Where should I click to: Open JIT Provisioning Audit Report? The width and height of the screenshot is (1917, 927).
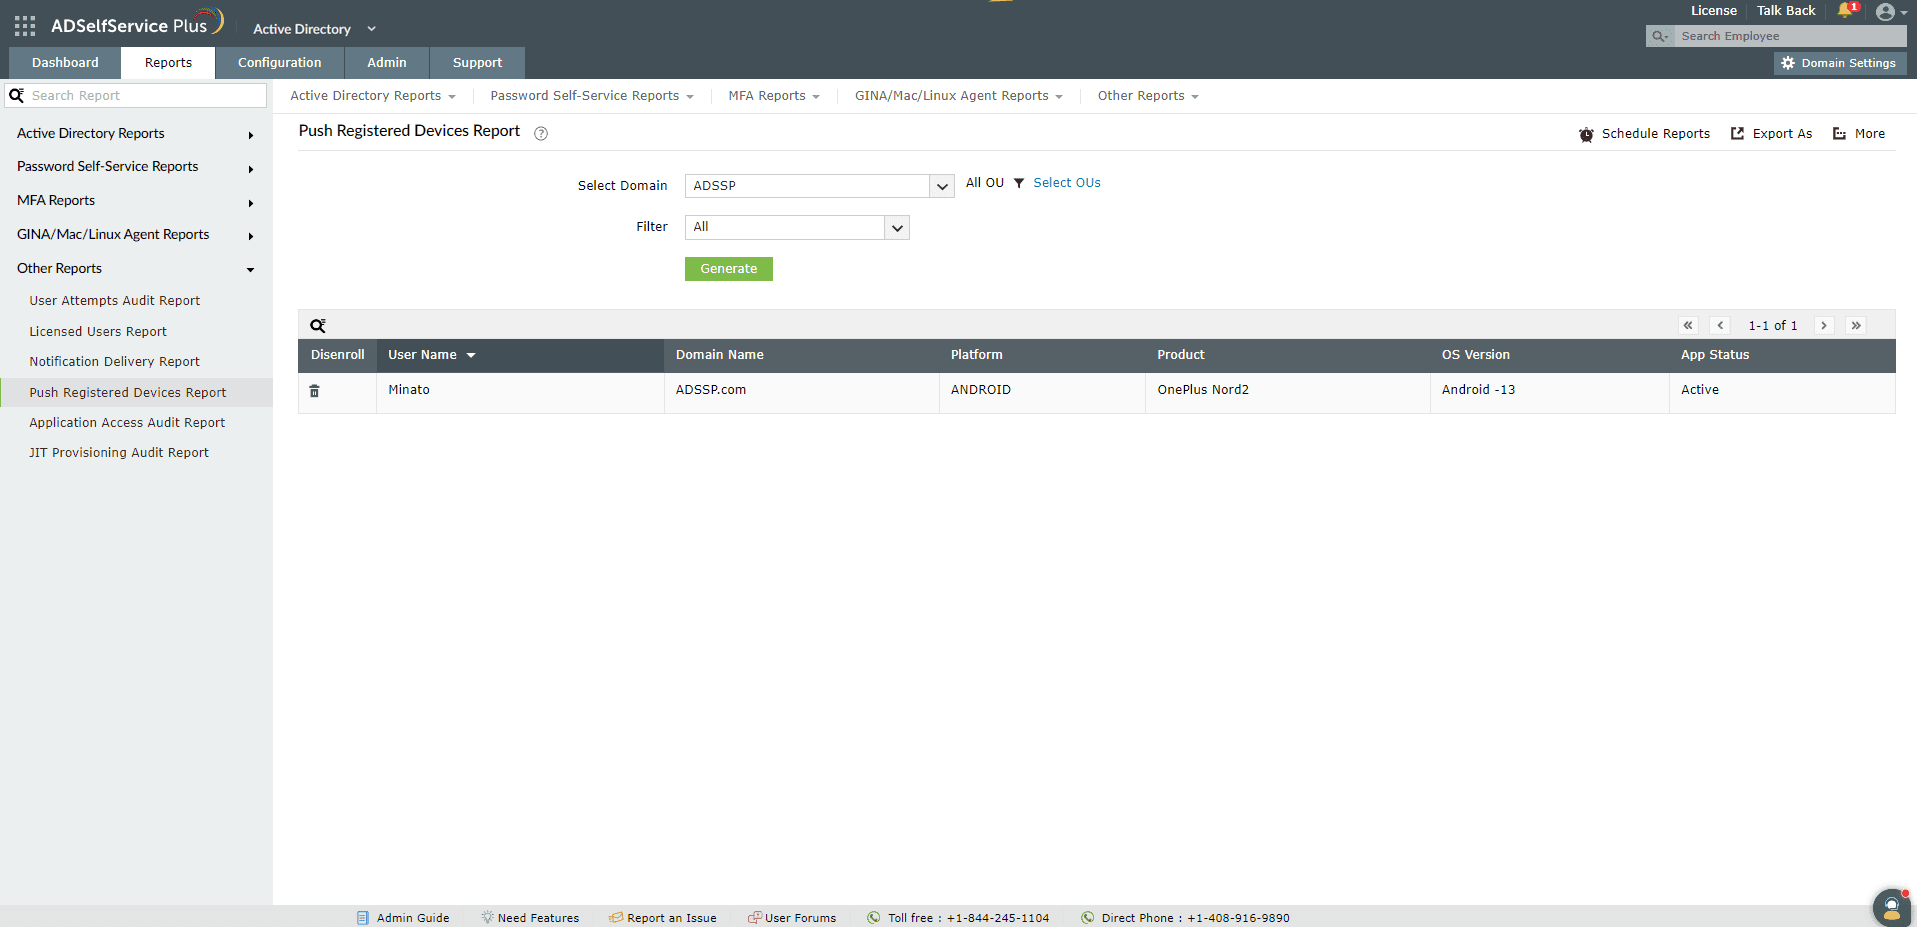click(x=119, y=453)
